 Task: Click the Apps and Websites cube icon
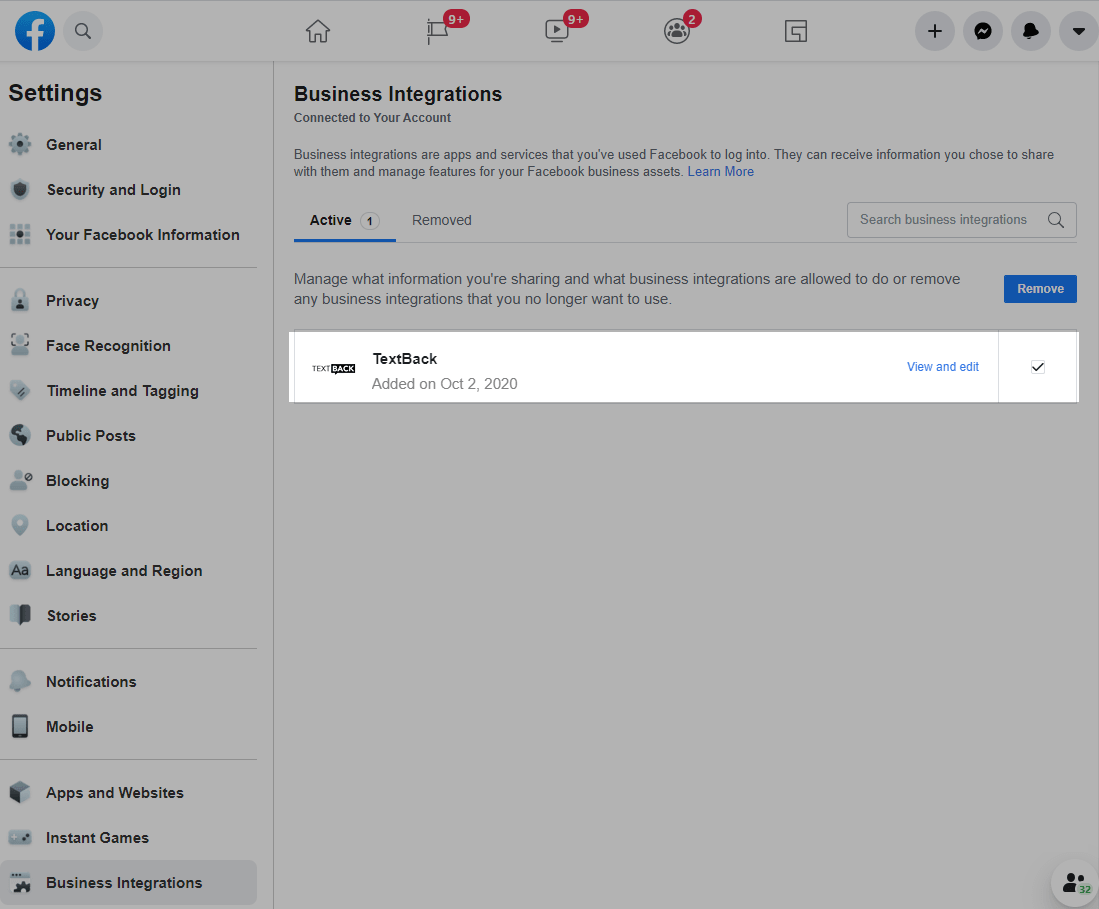coord(20,793)
